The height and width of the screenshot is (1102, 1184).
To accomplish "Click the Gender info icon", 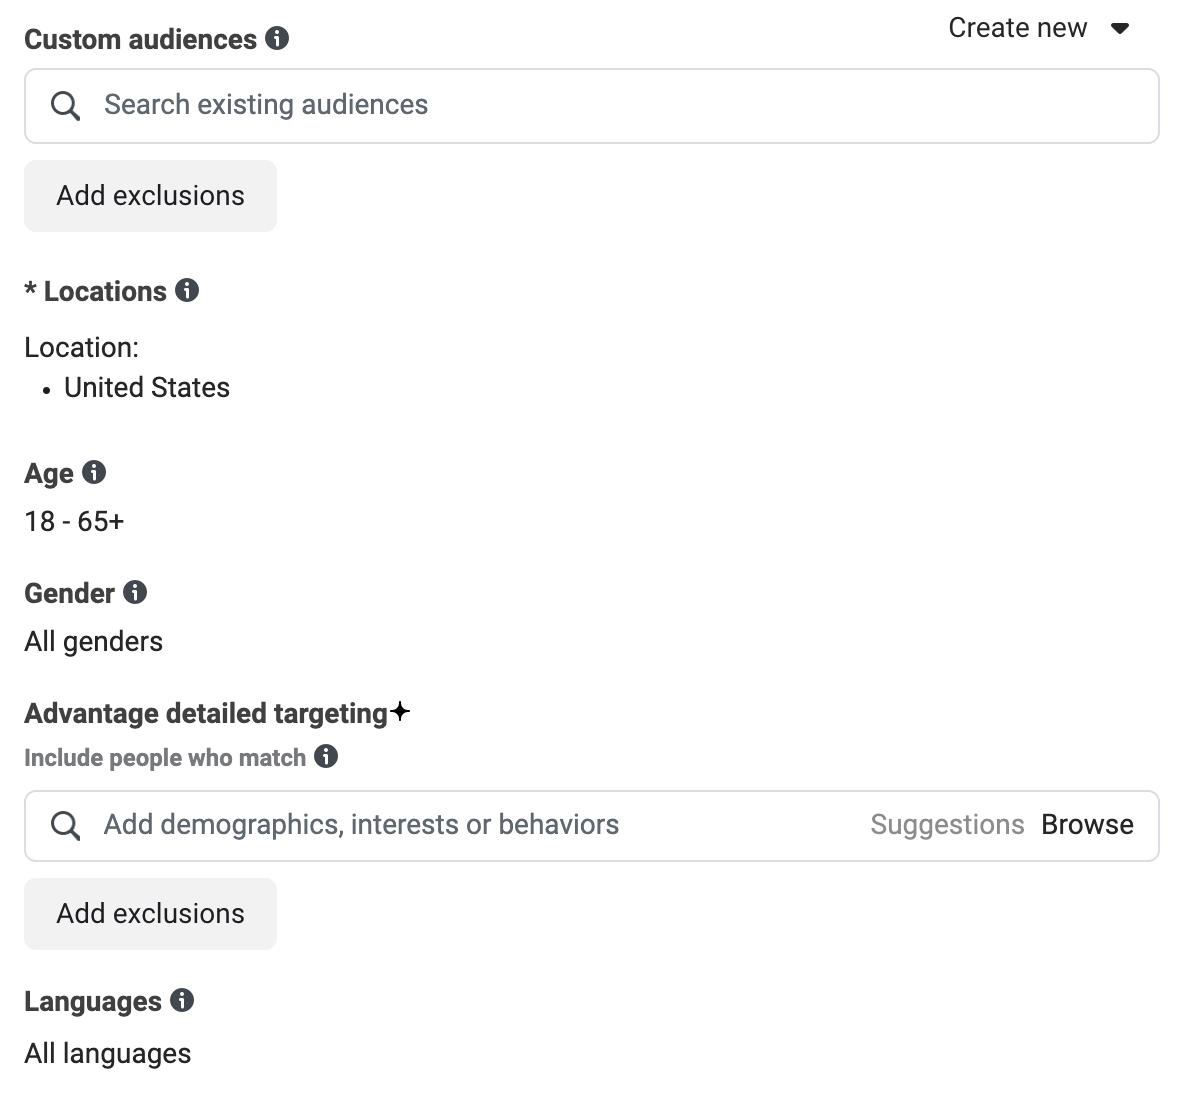I will click(134, 592).
